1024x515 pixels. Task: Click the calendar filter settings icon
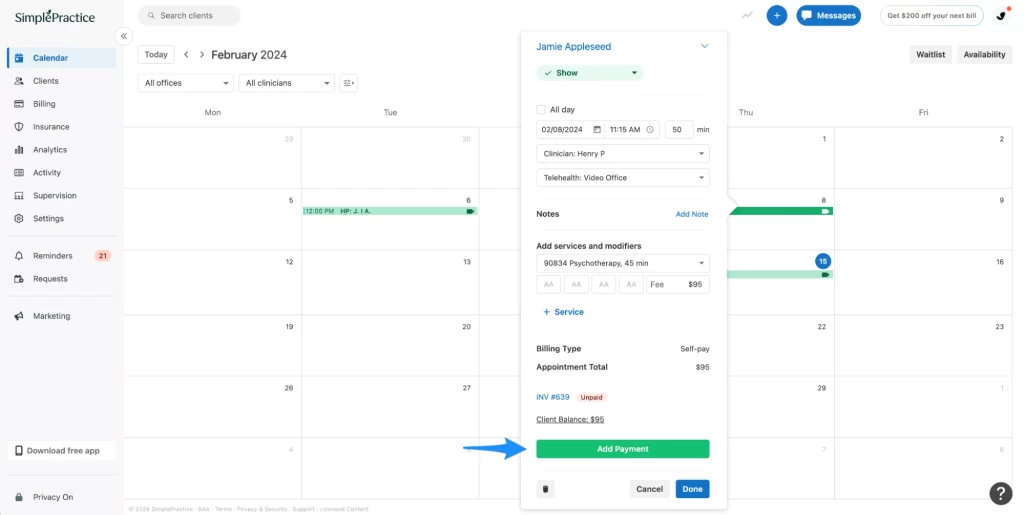(x=348, y=83)
